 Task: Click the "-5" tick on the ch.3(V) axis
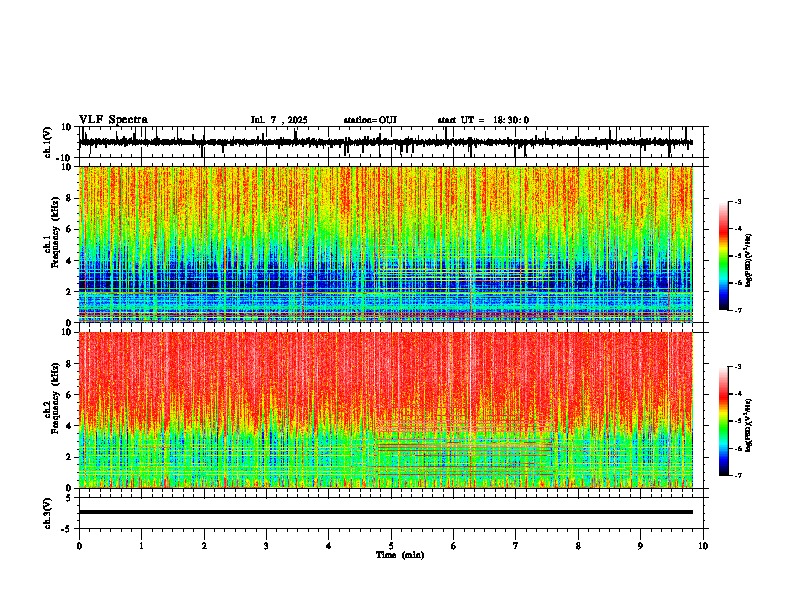coord(68,529)
